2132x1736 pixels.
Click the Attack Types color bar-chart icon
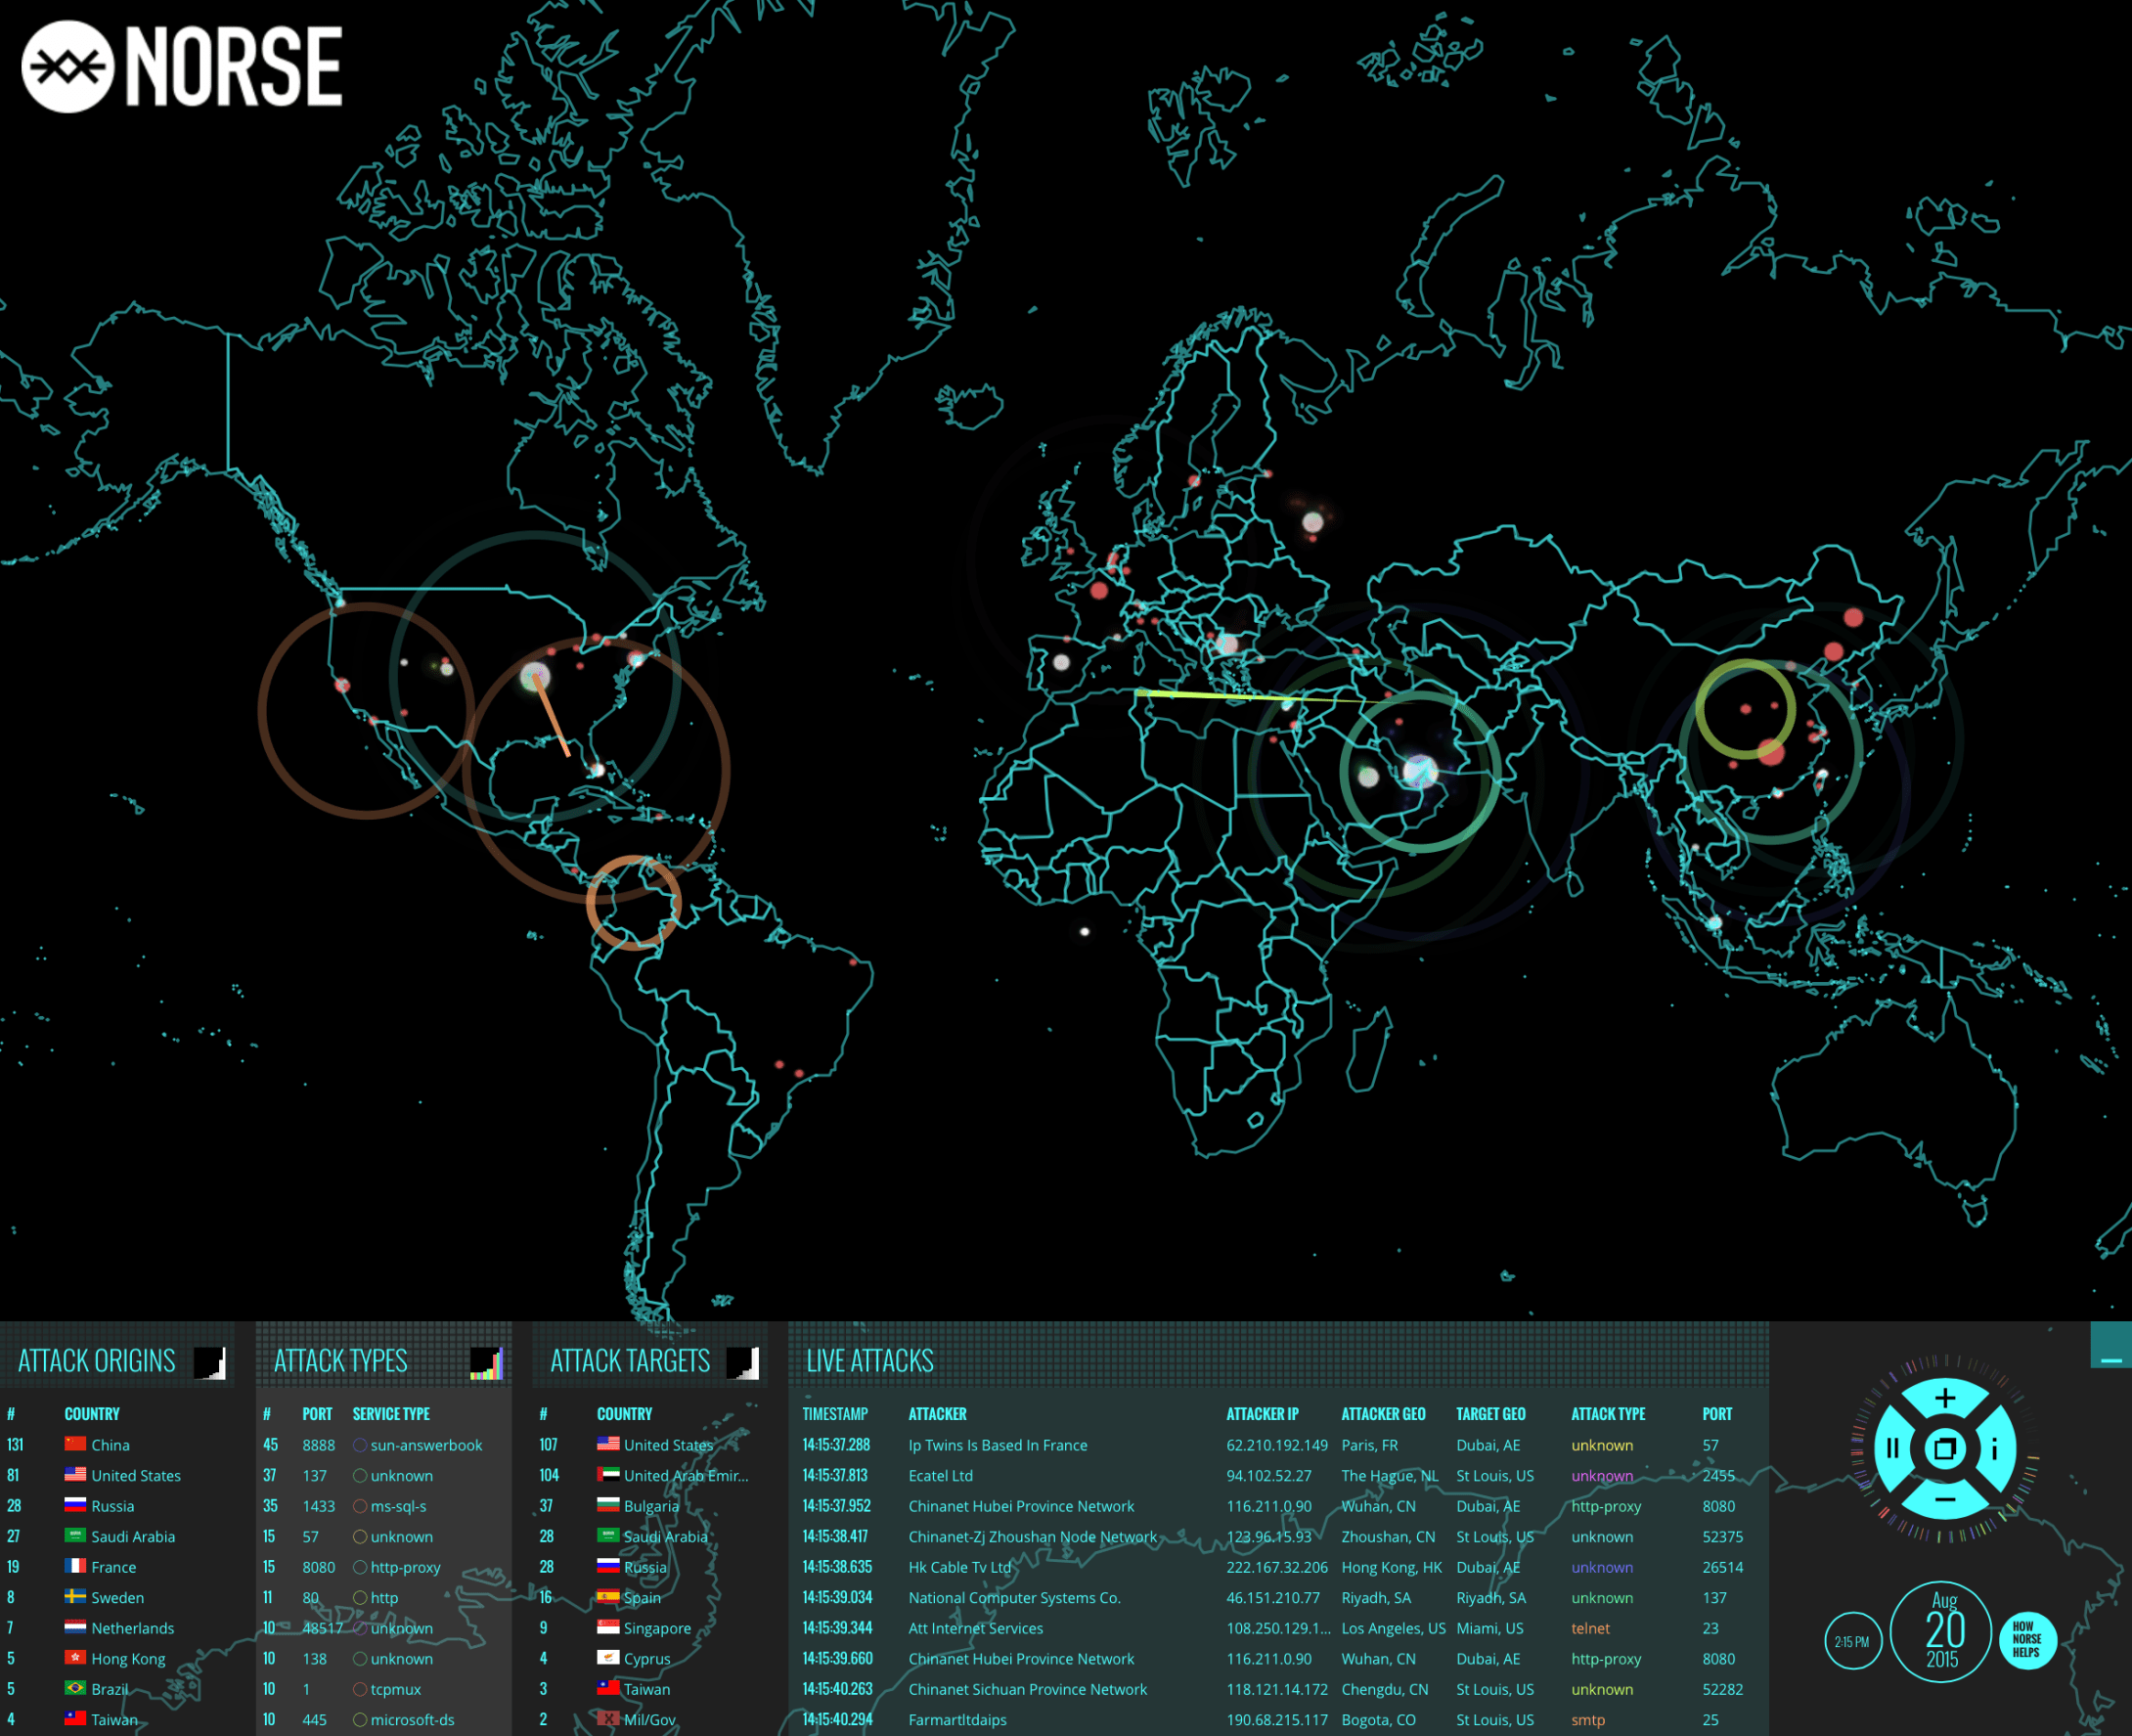(x=486, y=1362)
